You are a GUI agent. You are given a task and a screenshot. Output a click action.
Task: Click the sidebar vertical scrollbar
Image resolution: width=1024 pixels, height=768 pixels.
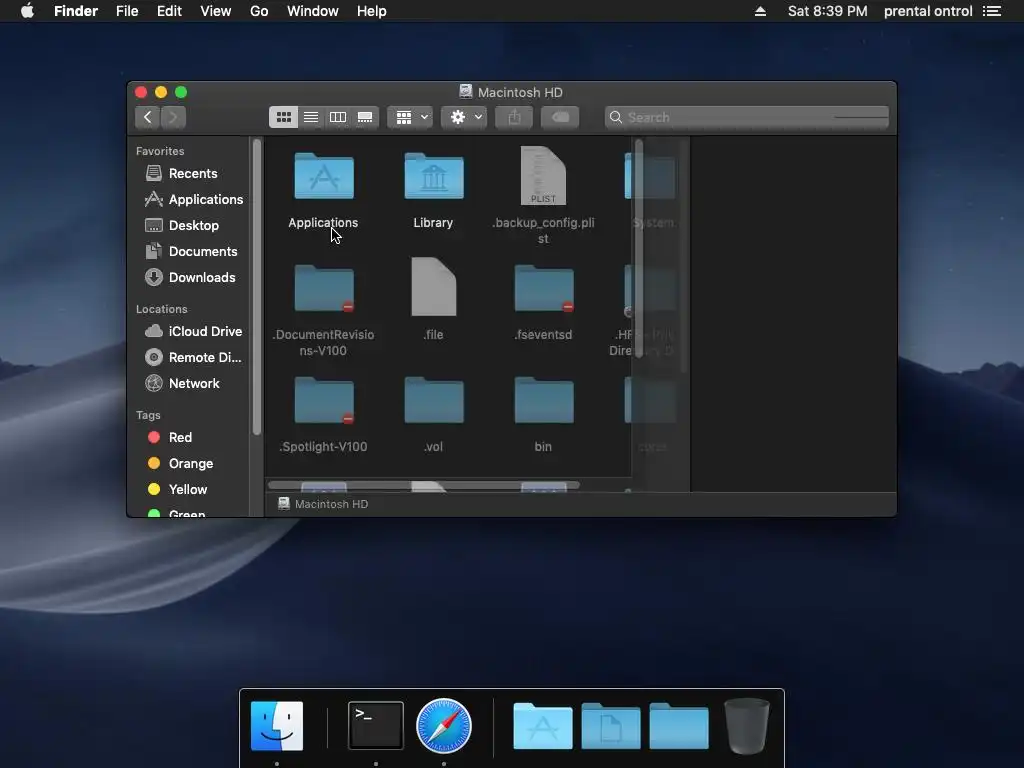[x=257, y=287]
